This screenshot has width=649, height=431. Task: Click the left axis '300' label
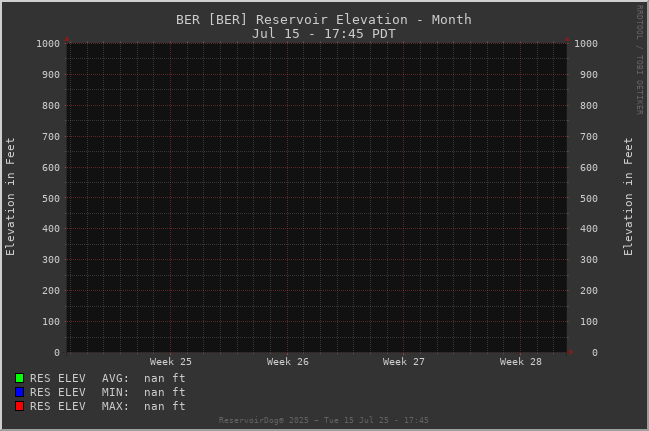pyautogui.click(x=51, y=260)
